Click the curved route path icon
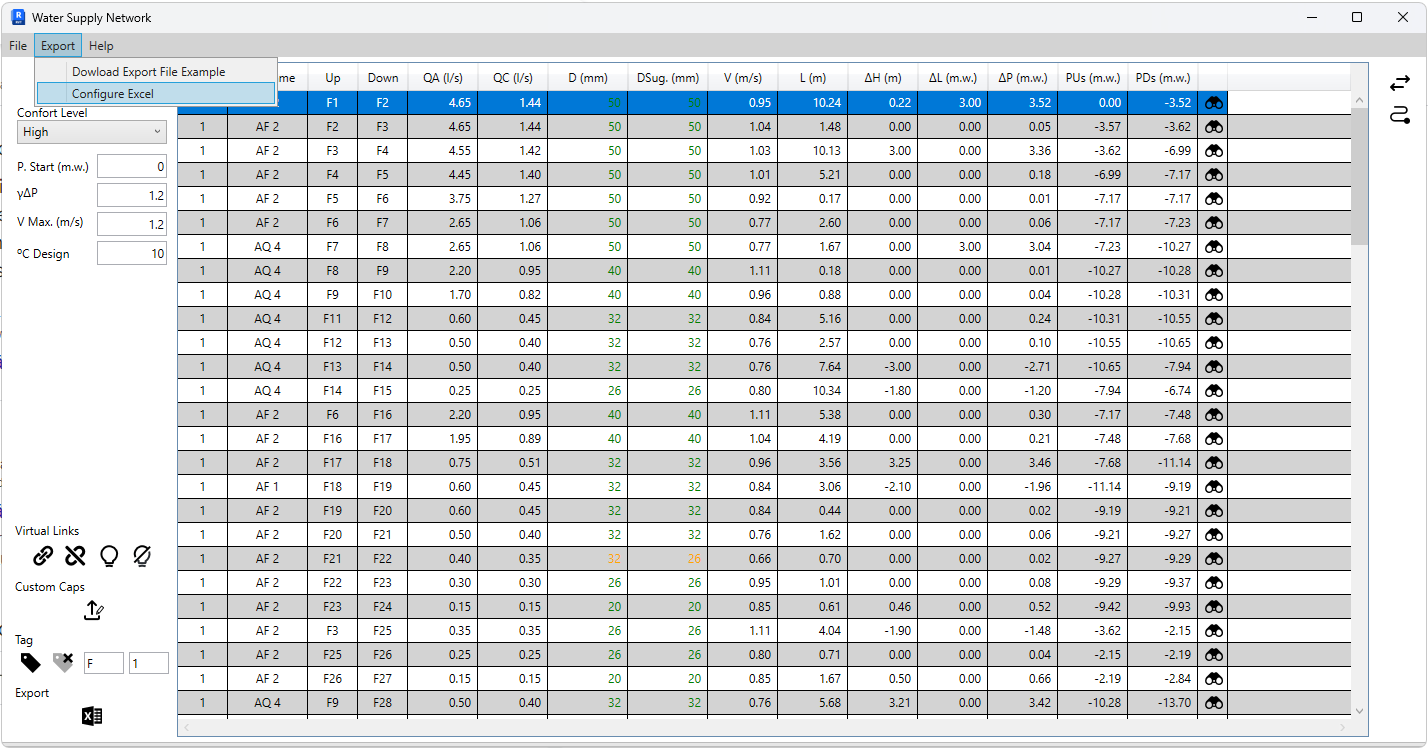 [x=1400, y=115]
